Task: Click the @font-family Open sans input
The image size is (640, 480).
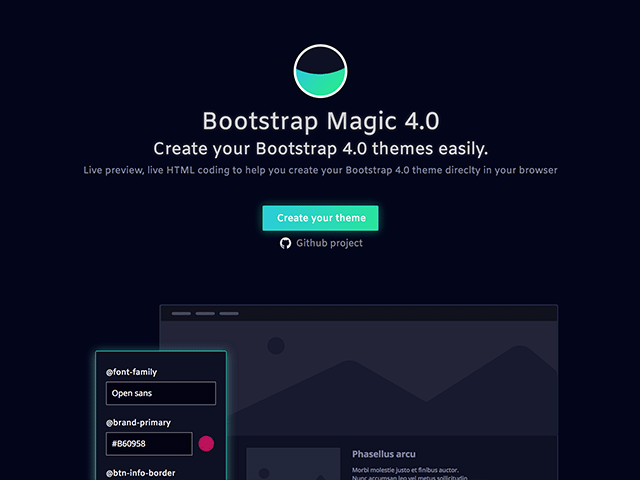Action: coord(161,393)
